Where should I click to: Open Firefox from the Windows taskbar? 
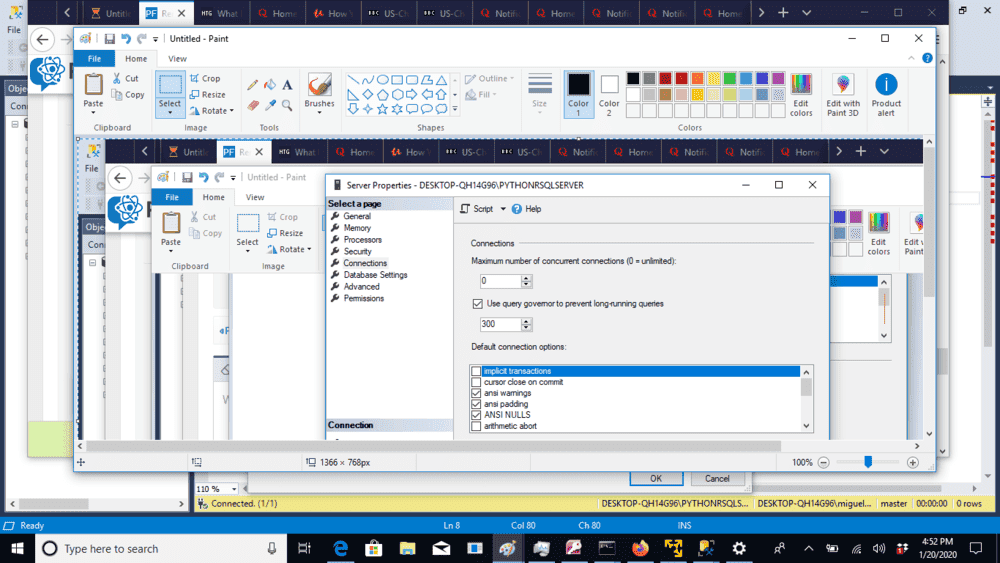tap(640, 548)
